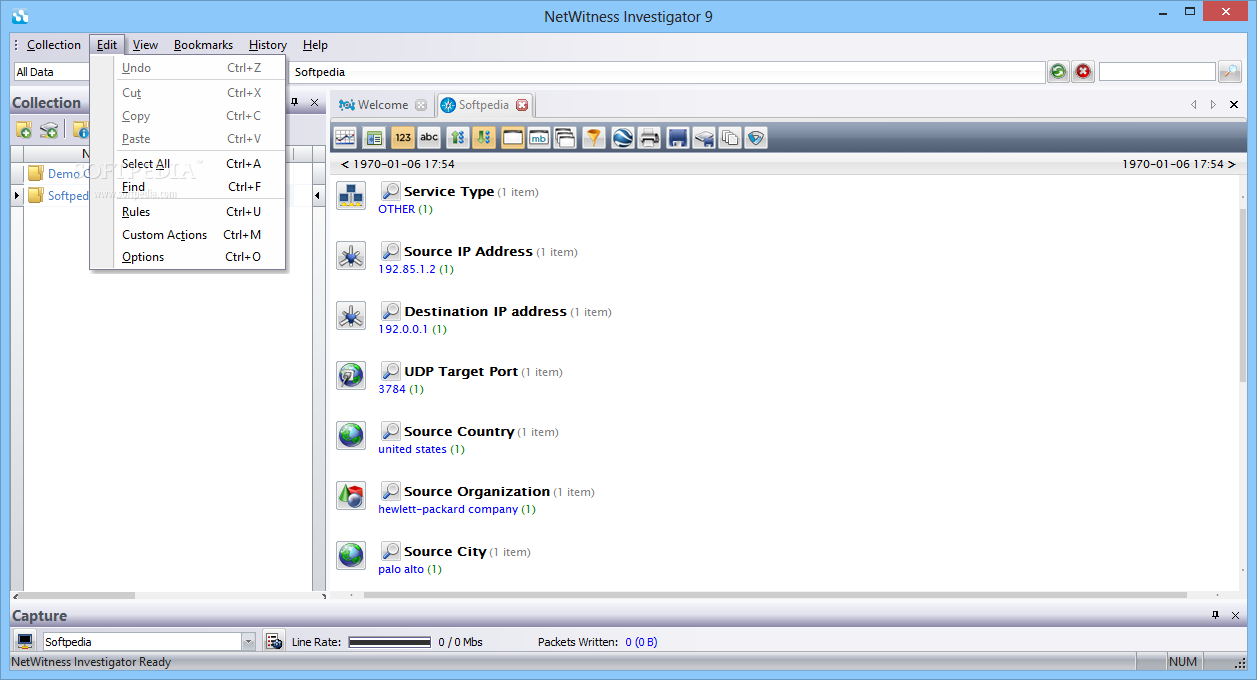Screen dimensions: 1257x680
Task: Click the copy pages icon
Action: point(730,138)
